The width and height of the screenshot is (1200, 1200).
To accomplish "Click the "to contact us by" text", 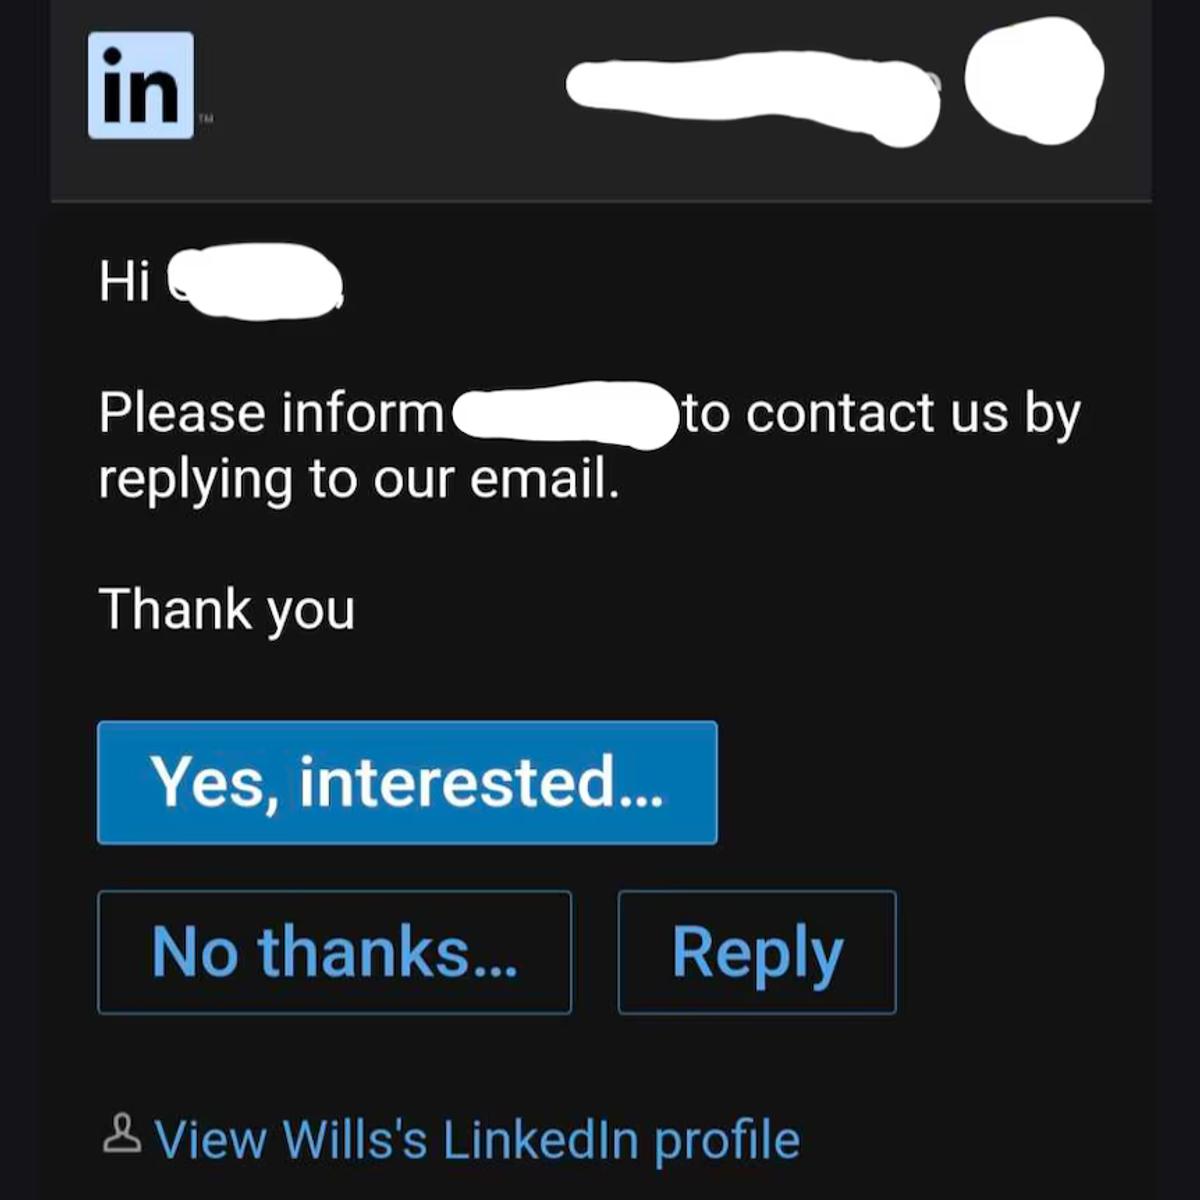I will click(882, 414).
